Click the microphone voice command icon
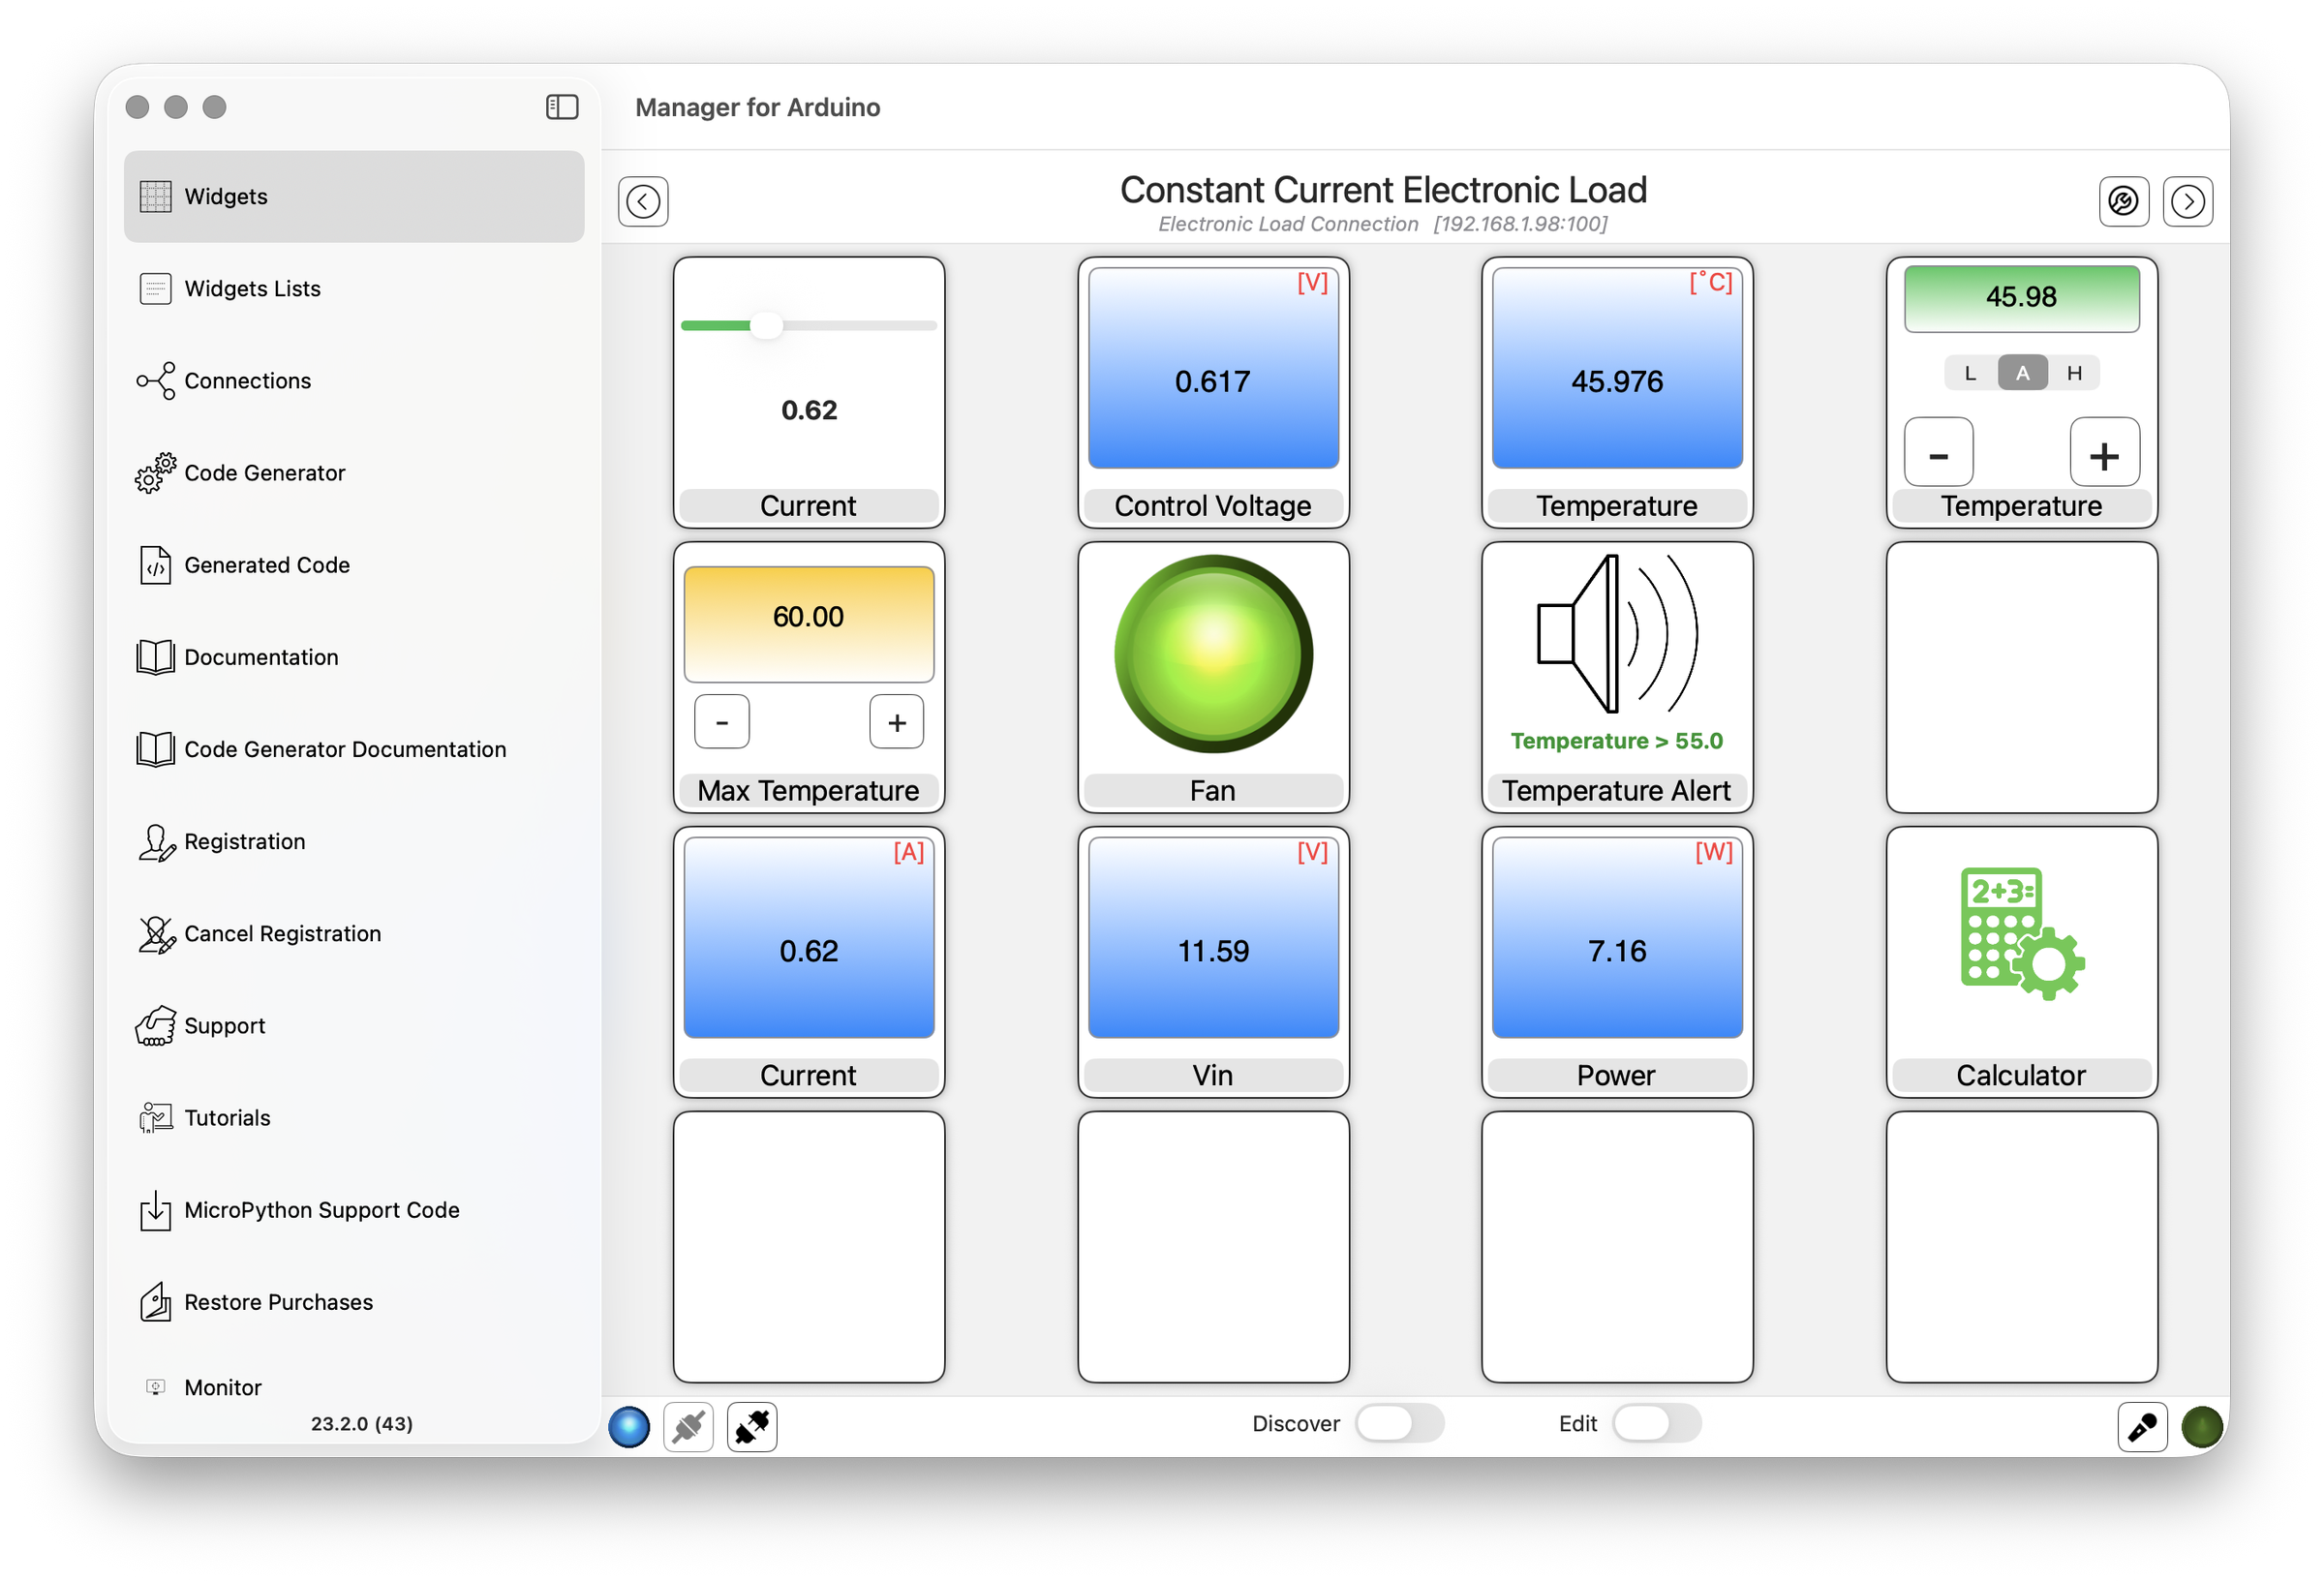 click(2142, 1426)
